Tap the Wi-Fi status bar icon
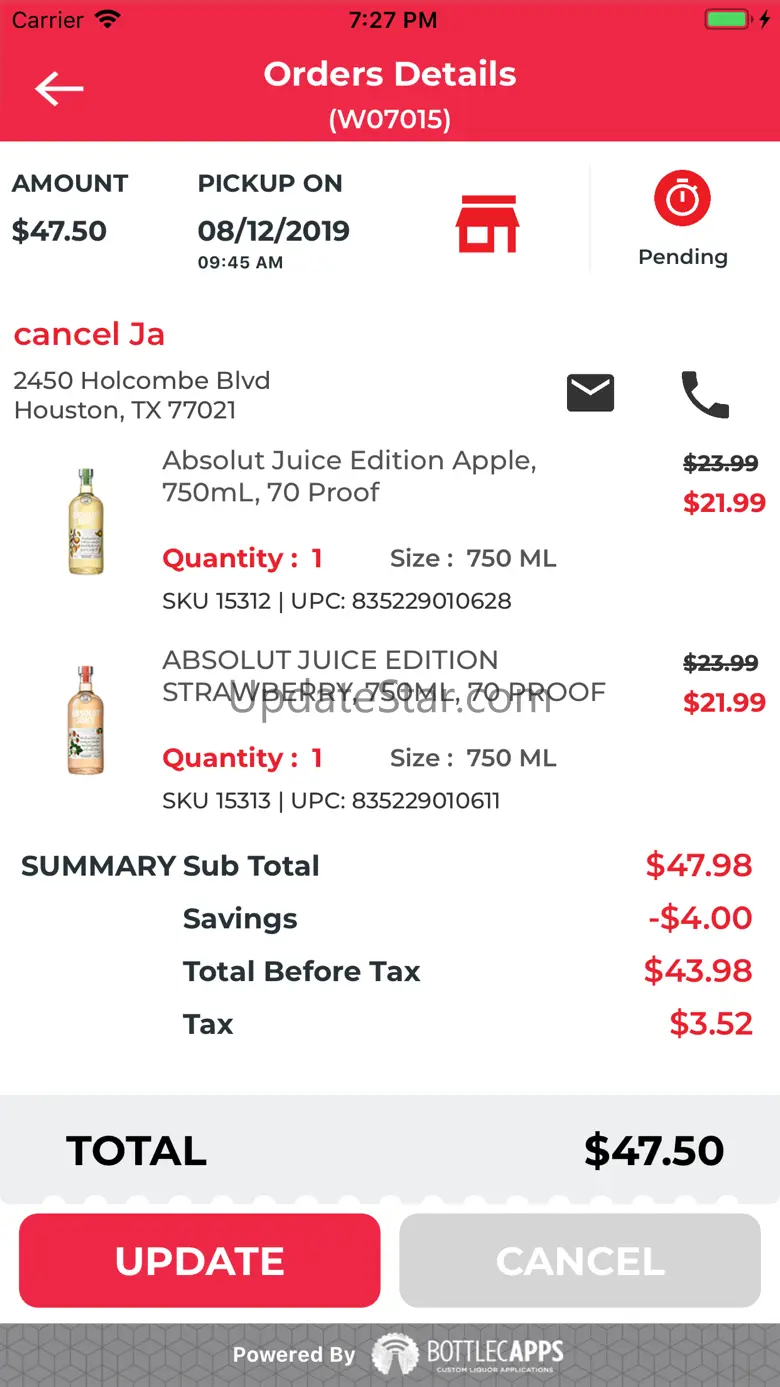This screenshot has width=780, height=1387. click(x=107, y=19)
